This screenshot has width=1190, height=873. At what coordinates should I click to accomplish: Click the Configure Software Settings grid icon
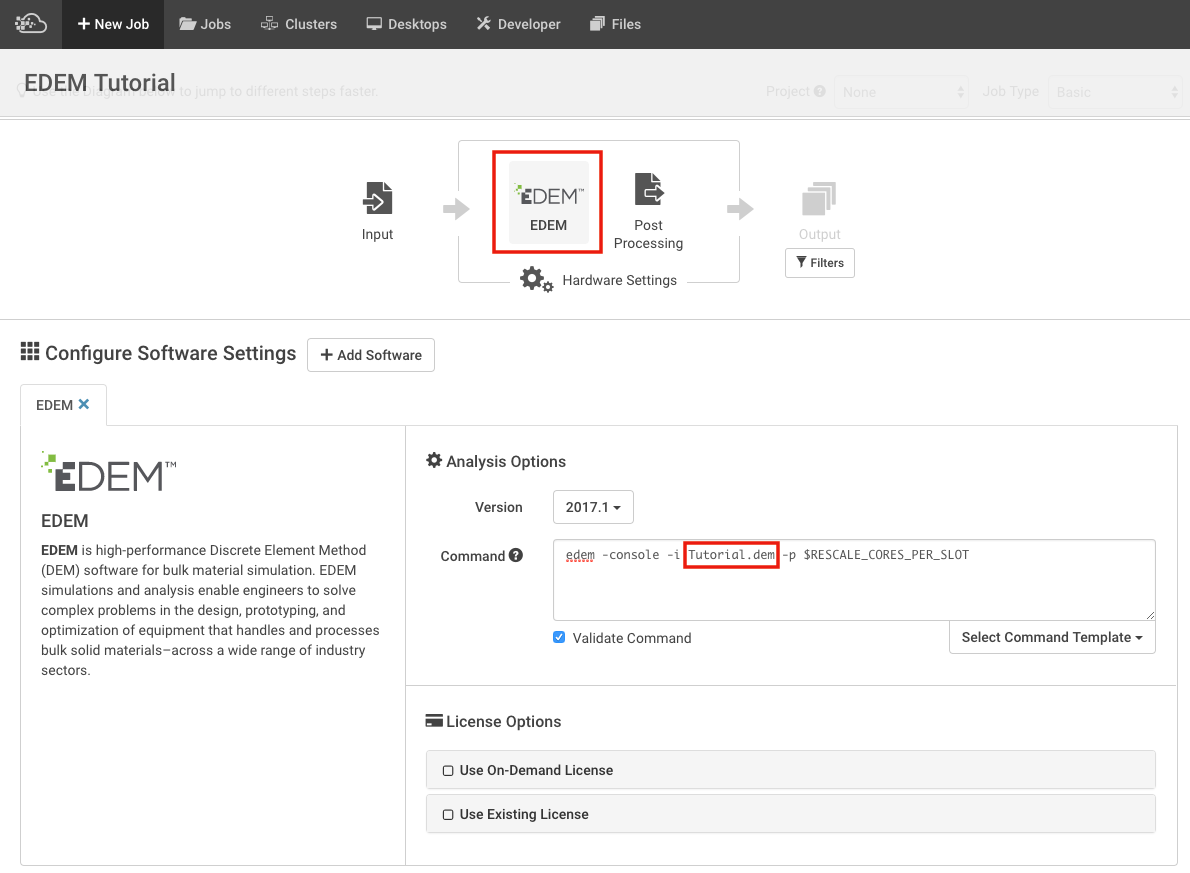[30, 351]
